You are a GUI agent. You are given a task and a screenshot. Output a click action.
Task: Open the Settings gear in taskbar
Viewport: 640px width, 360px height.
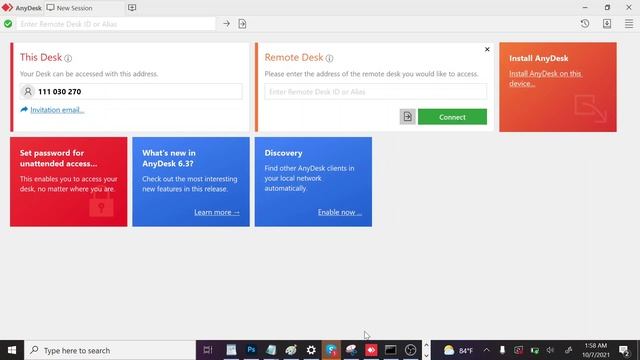[311, 350]
